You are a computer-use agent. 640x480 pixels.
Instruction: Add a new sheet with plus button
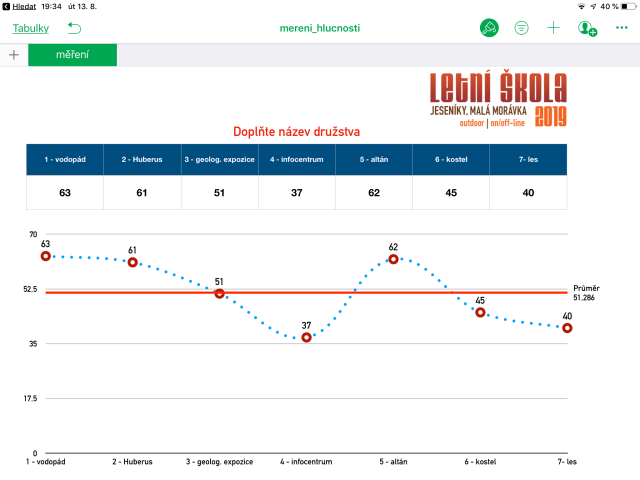13,55
